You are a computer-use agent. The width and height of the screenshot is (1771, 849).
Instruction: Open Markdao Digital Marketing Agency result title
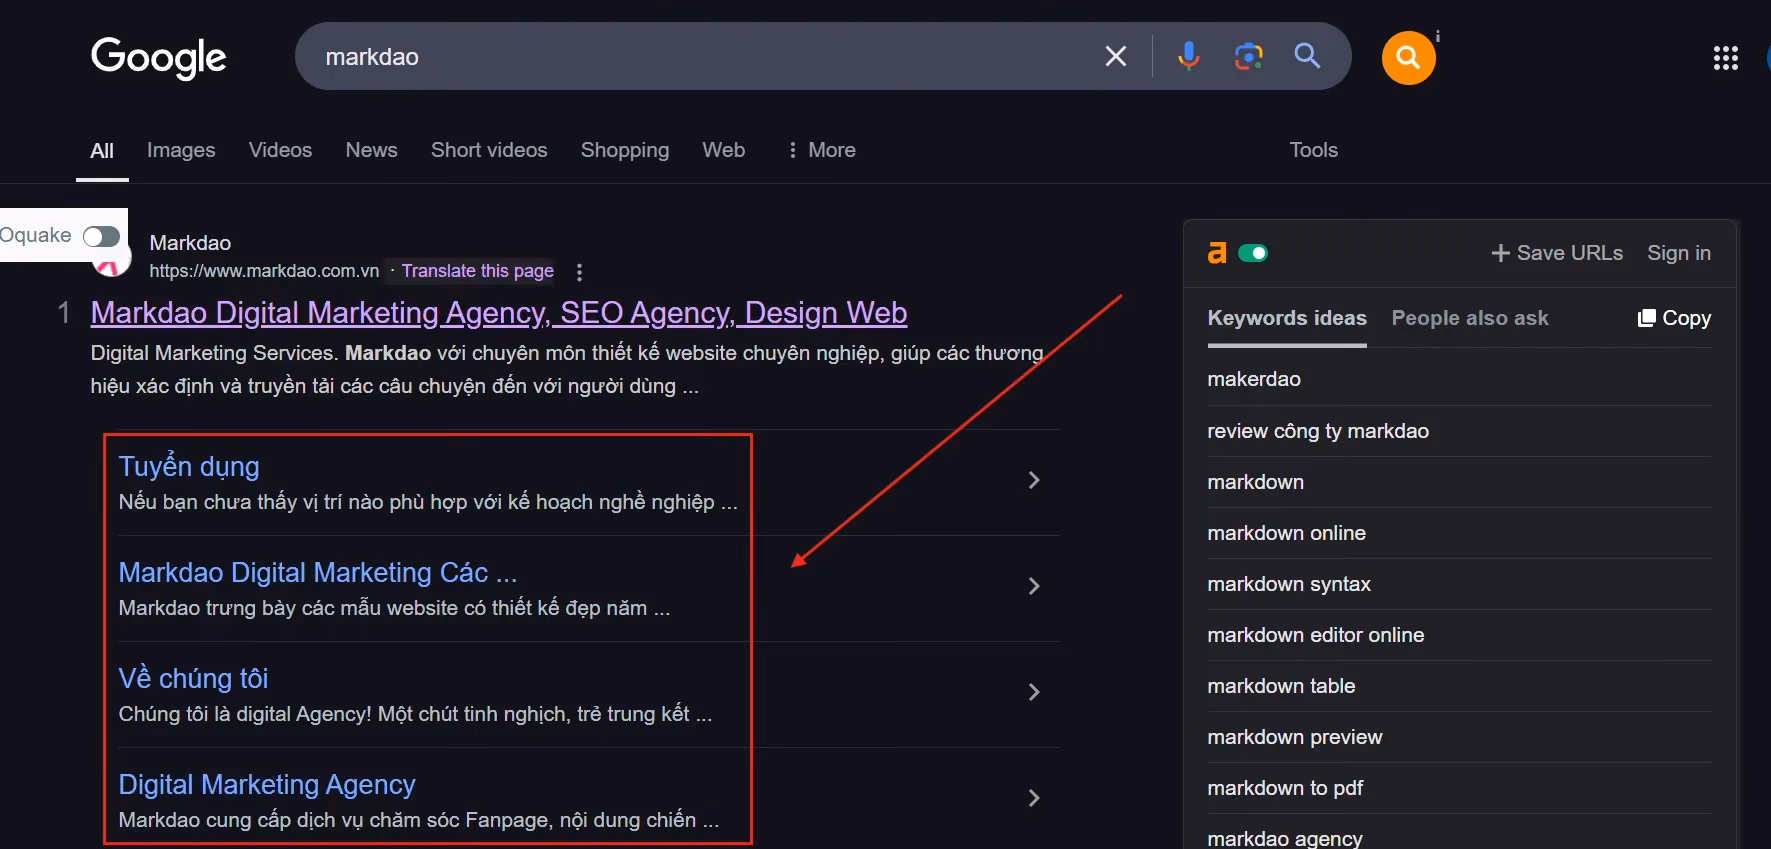[x=499, y=313]
